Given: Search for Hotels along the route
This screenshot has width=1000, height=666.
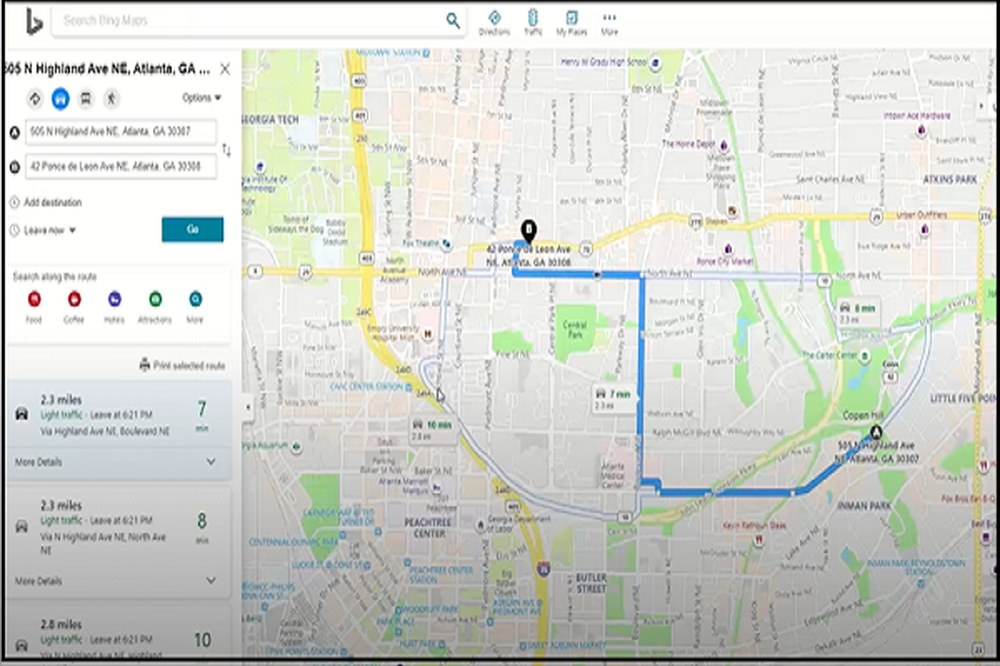Looking at the screenshot, I should pos(114,300).
